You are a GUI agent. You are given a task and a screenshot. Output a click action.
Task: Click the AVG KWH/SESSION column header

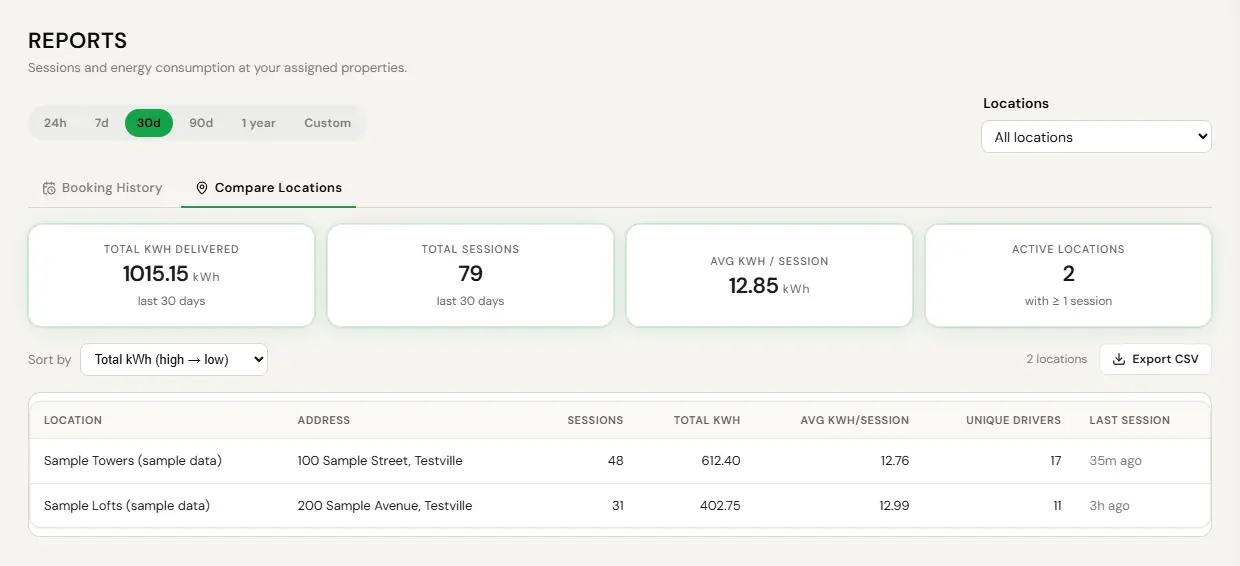click(x=855, y=420)
